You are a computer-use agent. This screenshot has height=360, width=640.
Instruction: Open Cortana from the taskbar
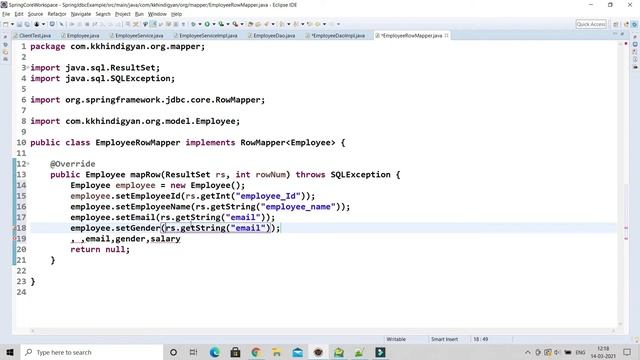point(173,352)
